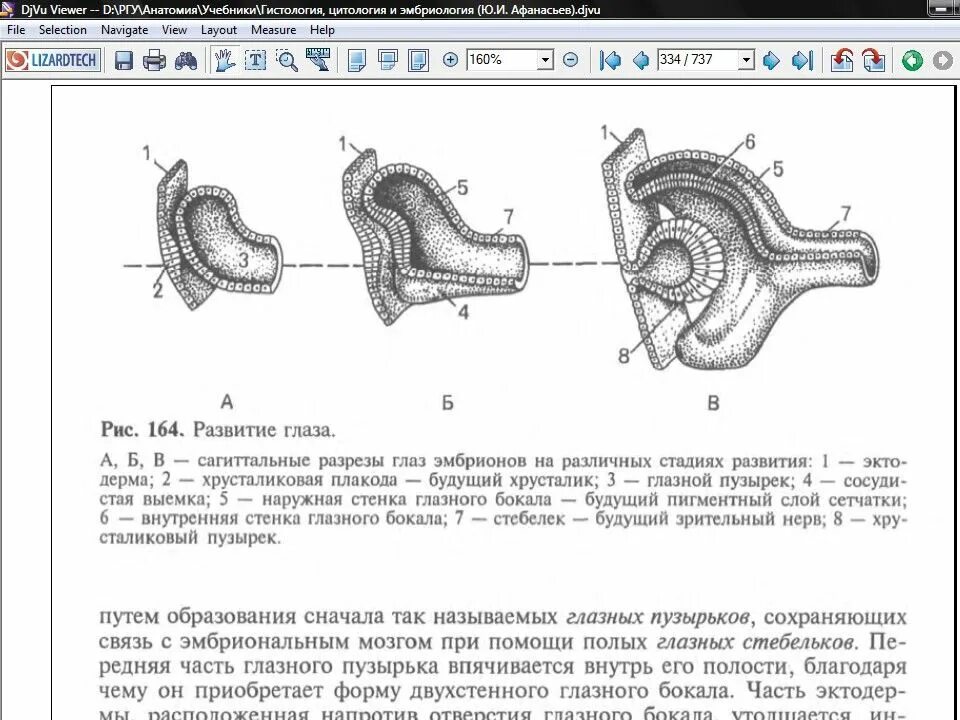Click the italic words 'глазных пузырьков'
The height and width of the screenshot is (720, 960).
[x=658, y=616]
